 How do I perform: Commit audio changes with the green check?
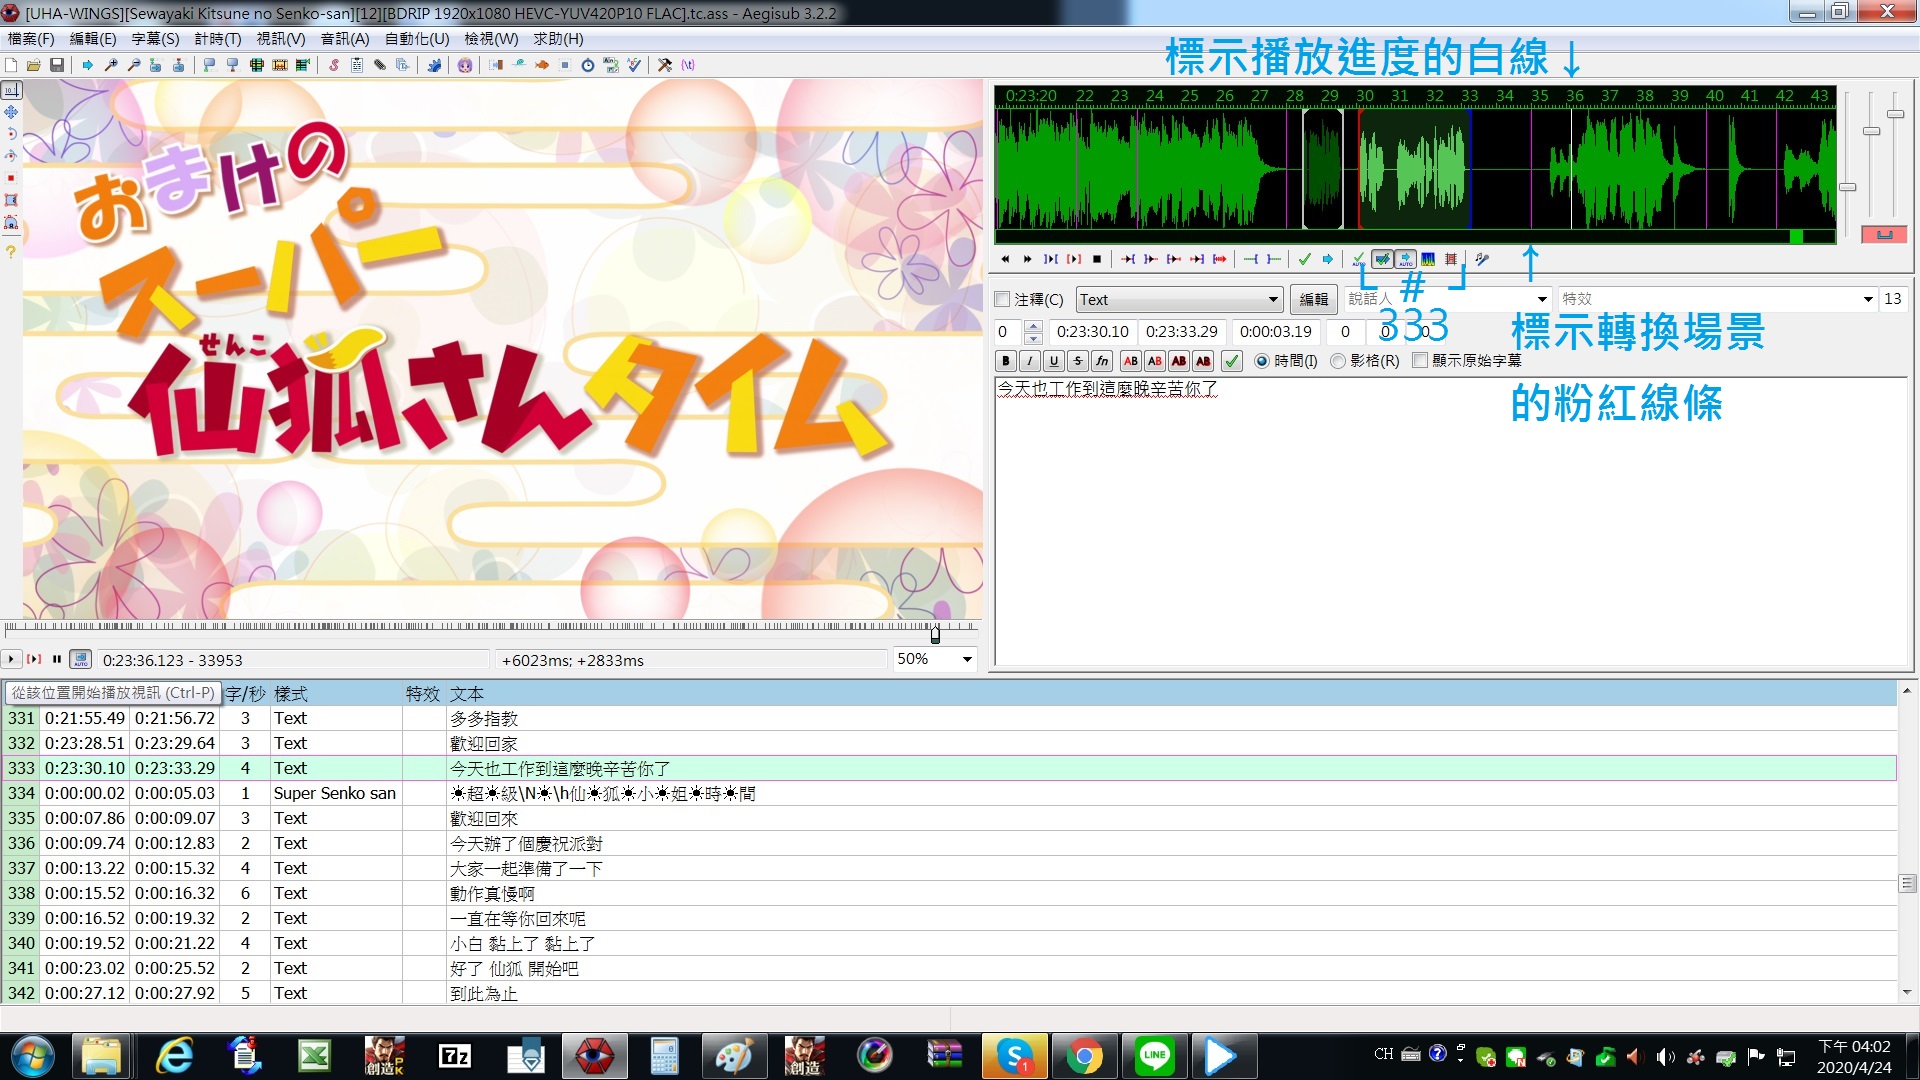point(1304,259)
